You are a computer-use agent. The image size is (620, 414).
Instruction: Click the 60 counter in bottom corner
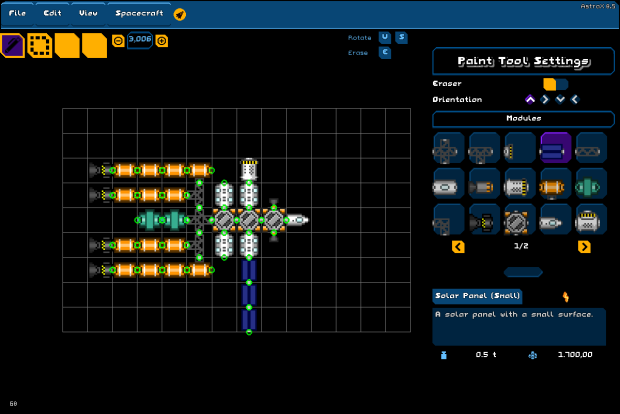click(x=13, y=404)
